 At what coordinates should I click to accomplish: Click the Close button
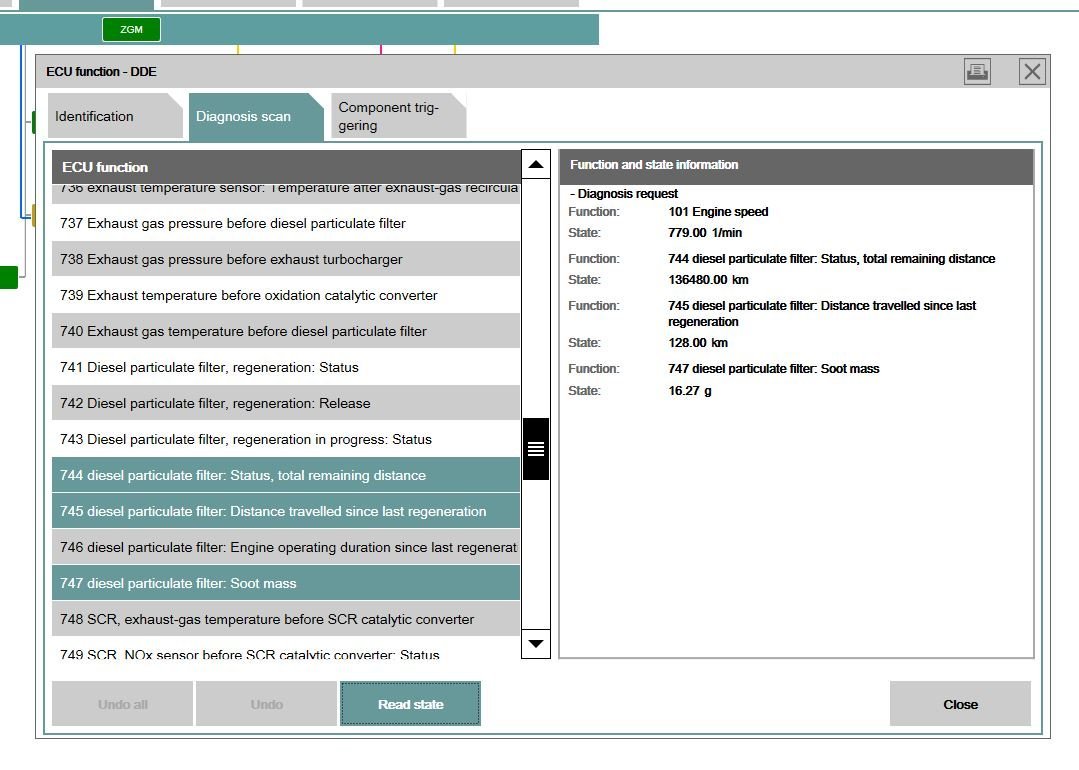tap(960, 704)
